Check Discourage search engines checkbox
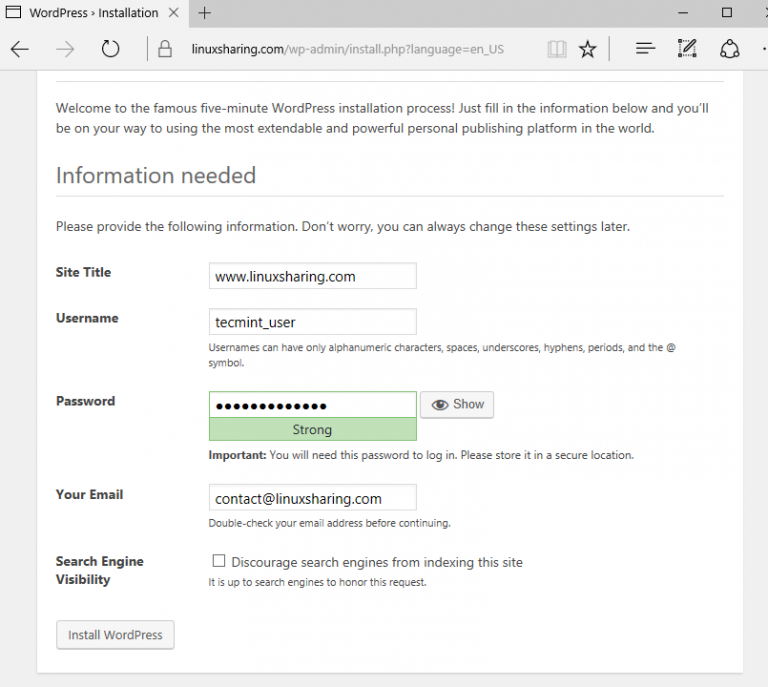The width and height of the screenshot is (768, 687). [x=218, y=561]
